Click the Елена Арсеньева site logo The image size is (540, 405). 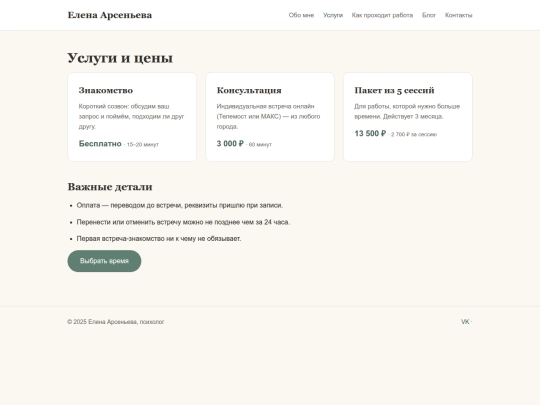tap(110, 15)
